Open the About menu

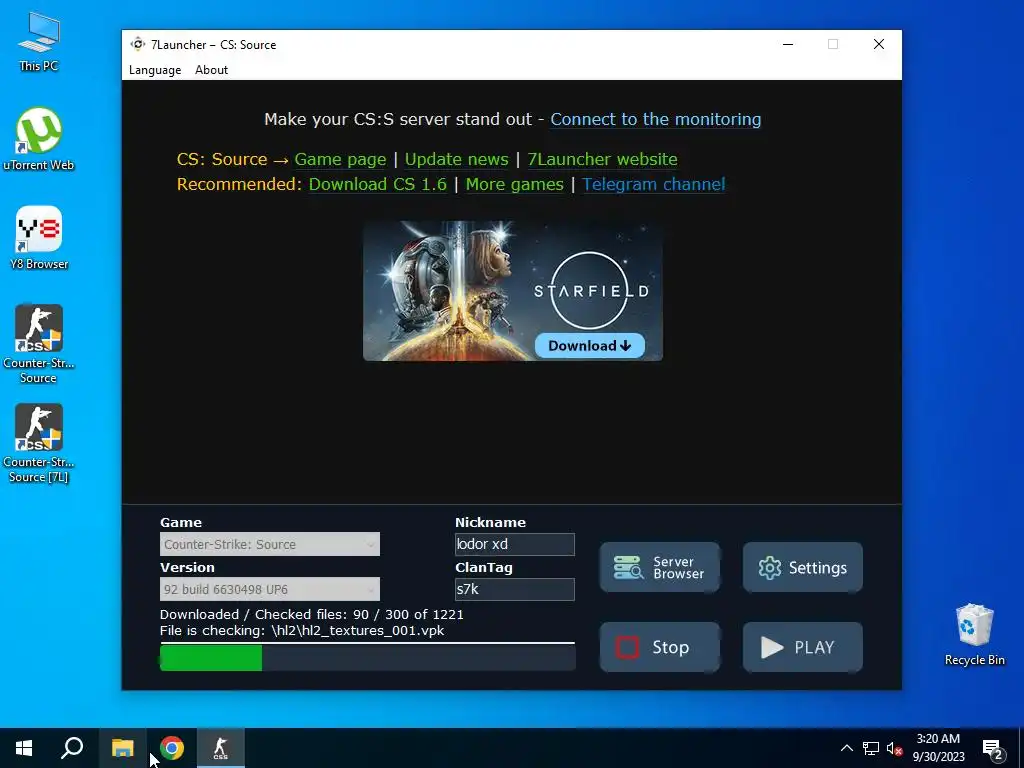(x=211, y=70)
